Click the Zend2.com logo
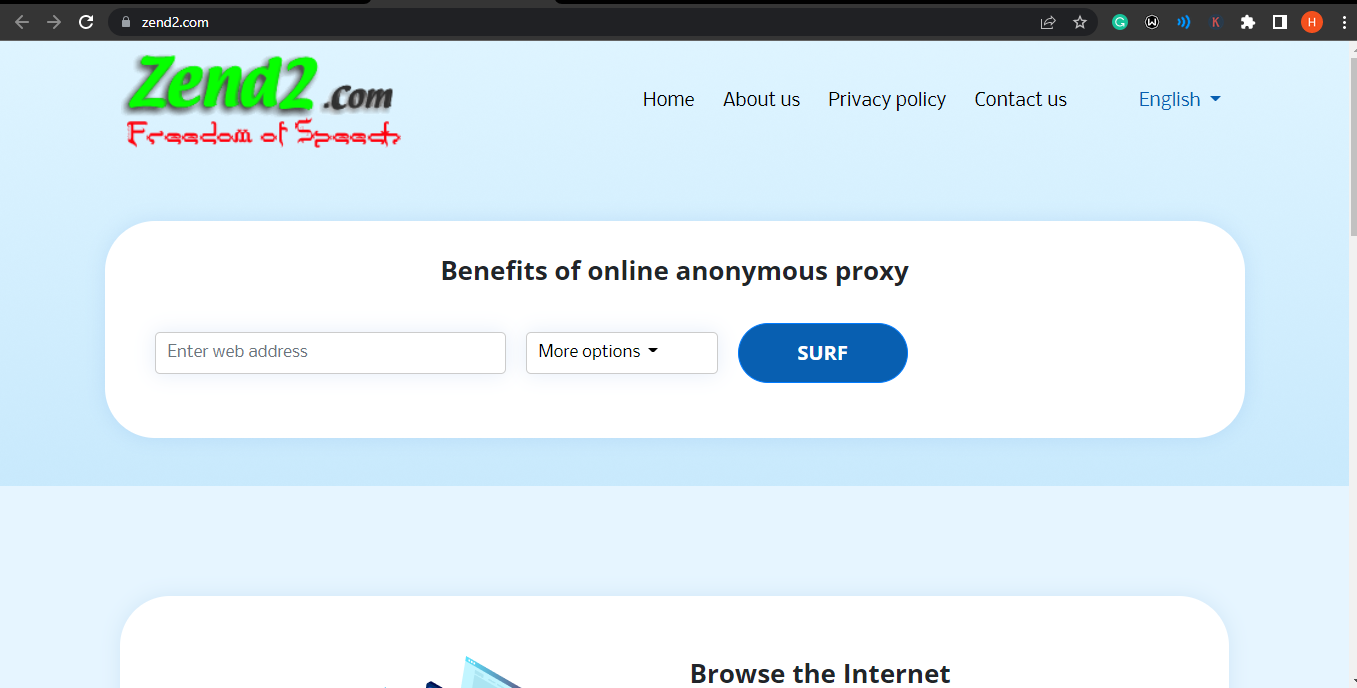 (x=262, y=101)
